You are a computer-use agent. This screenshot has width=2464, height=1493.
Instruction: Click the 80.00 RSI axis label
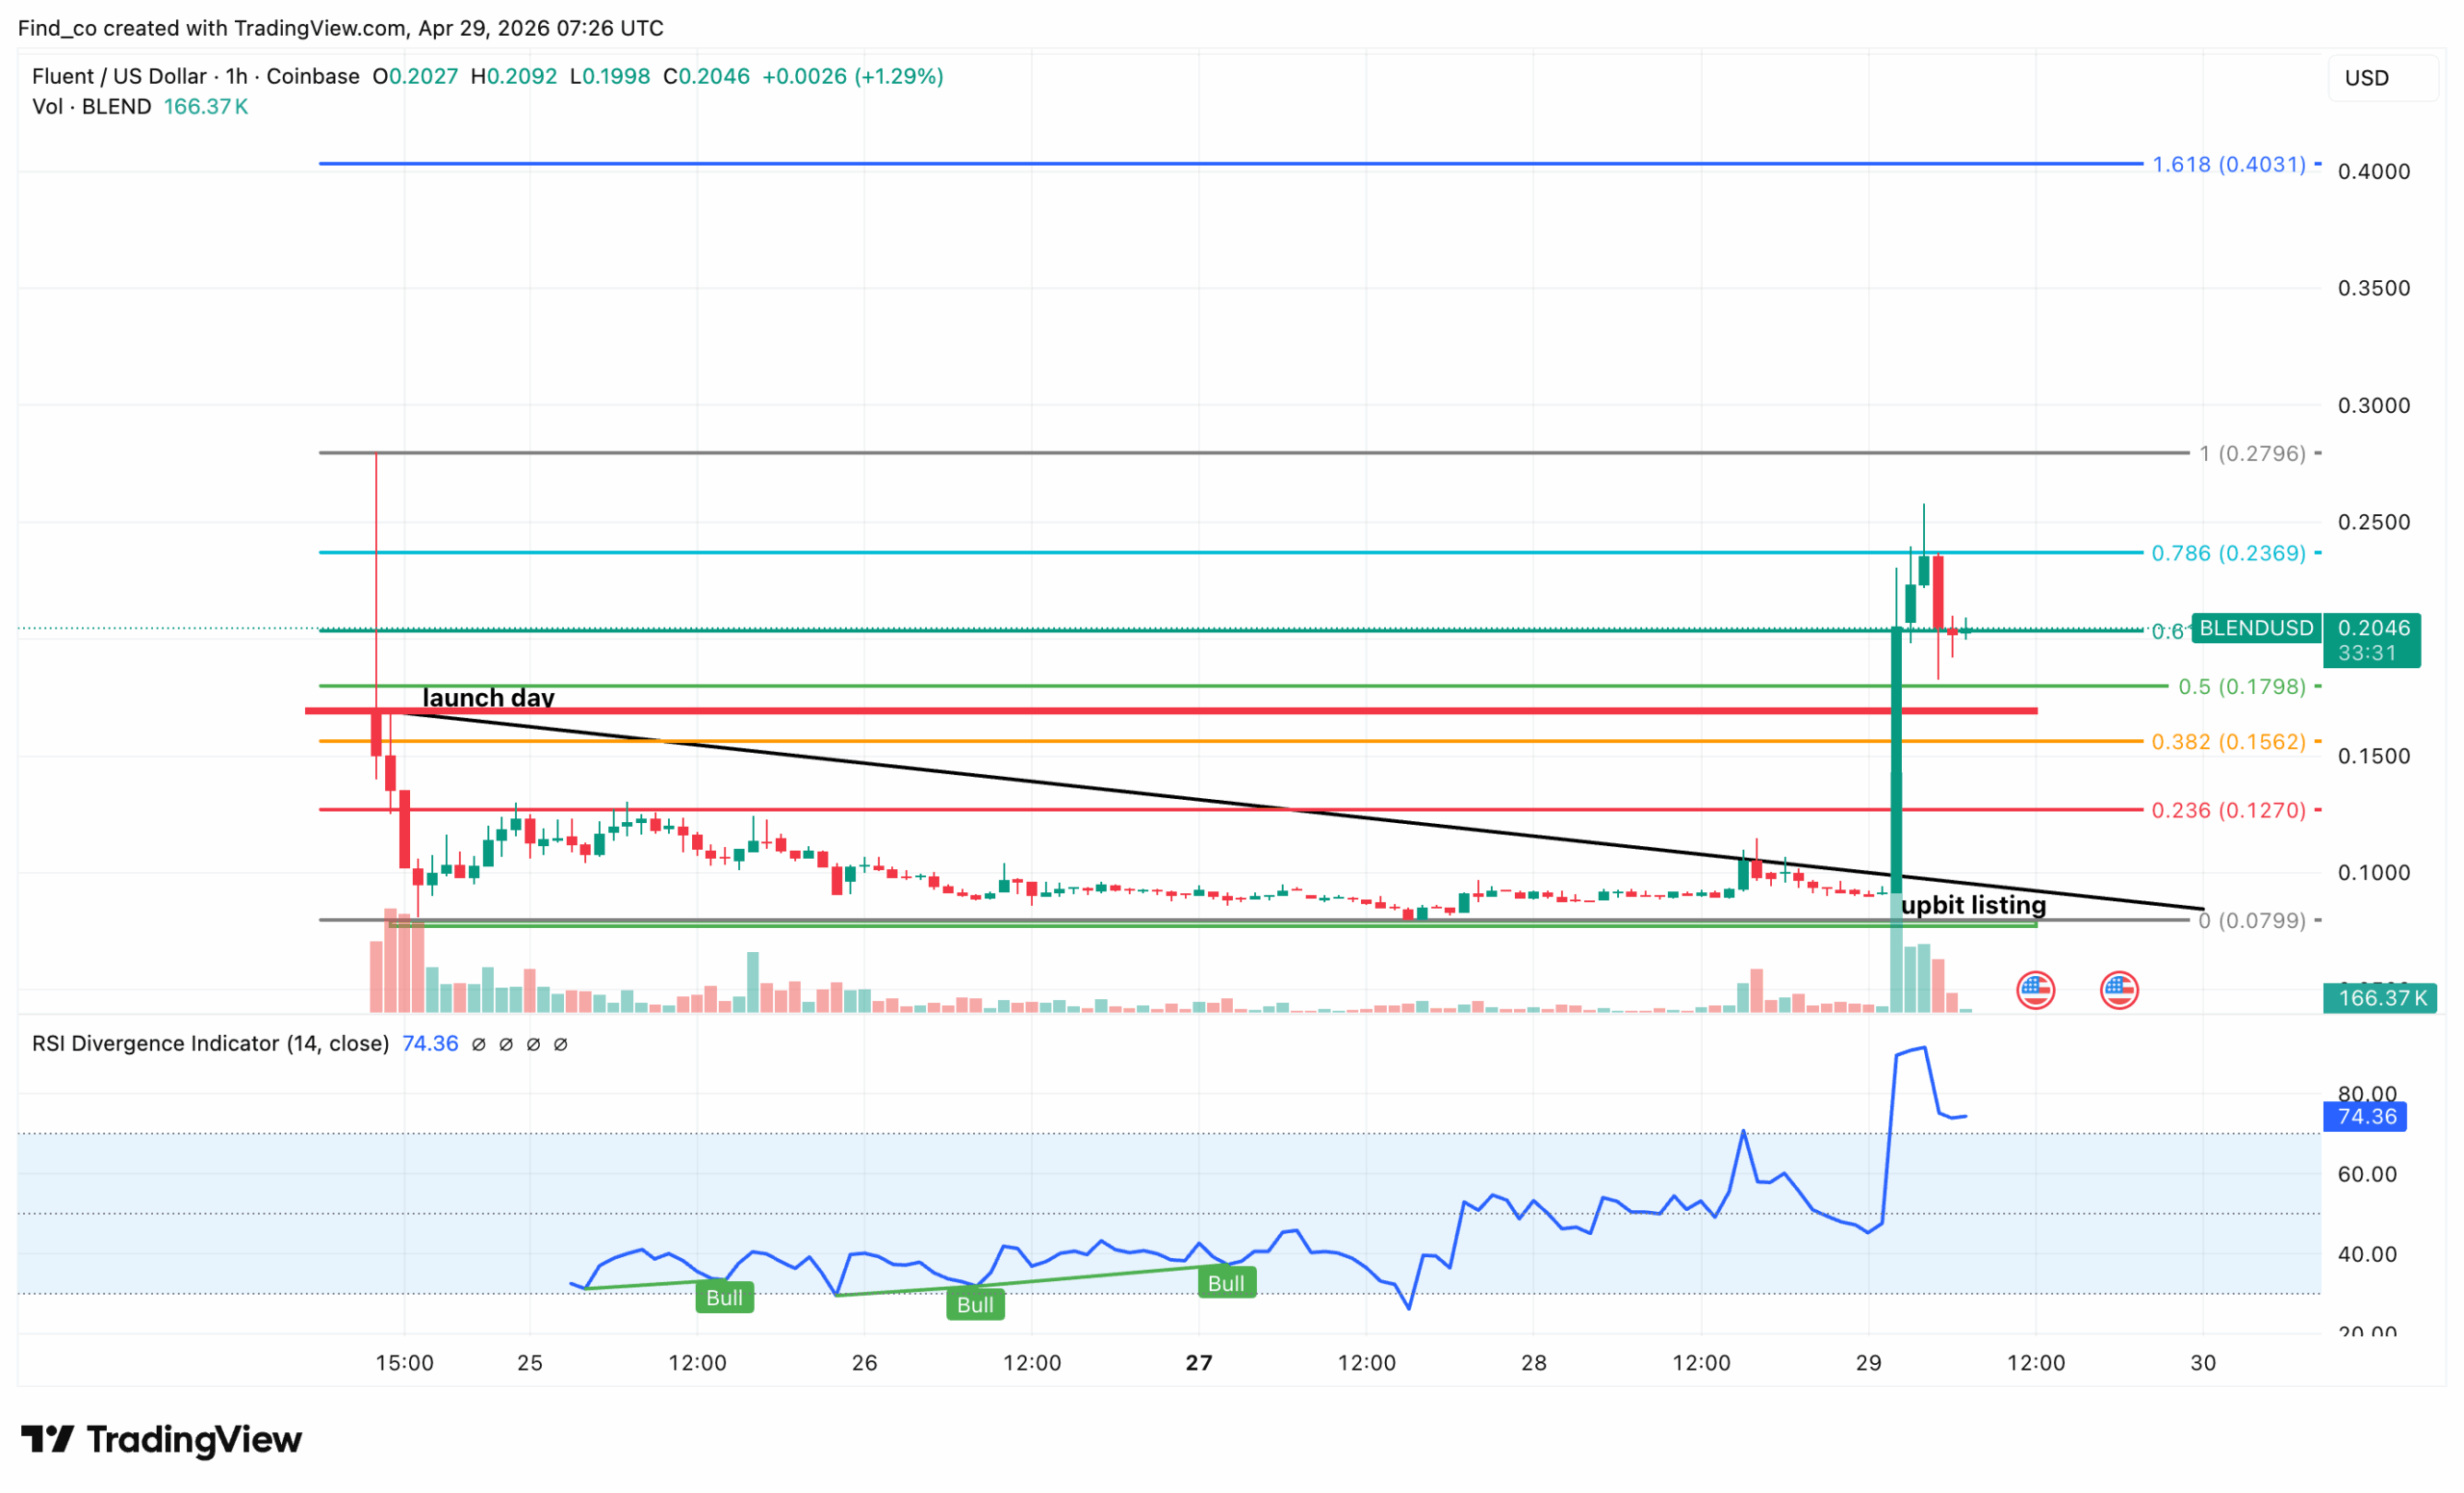tap(2367, 1094)
